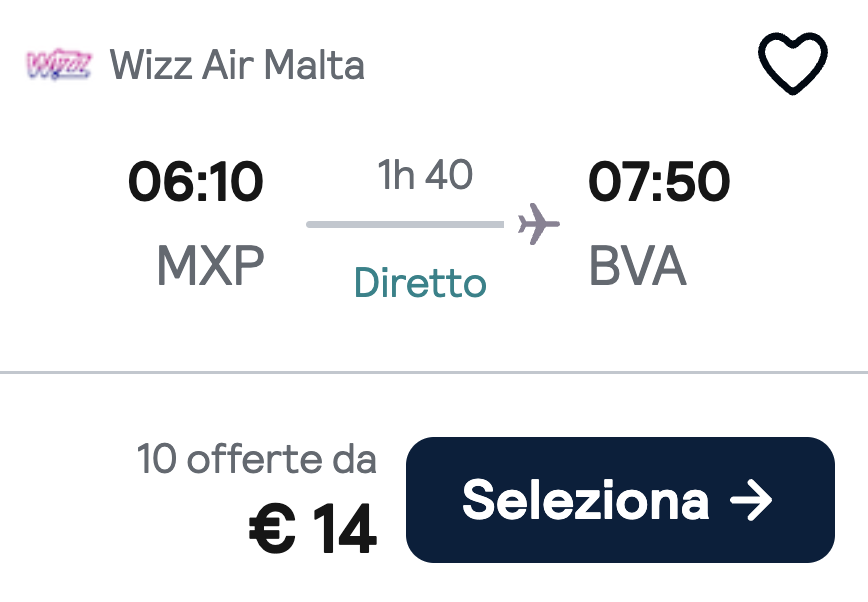
Task: Select the 06:10 departure time
Action: point(196,181)
